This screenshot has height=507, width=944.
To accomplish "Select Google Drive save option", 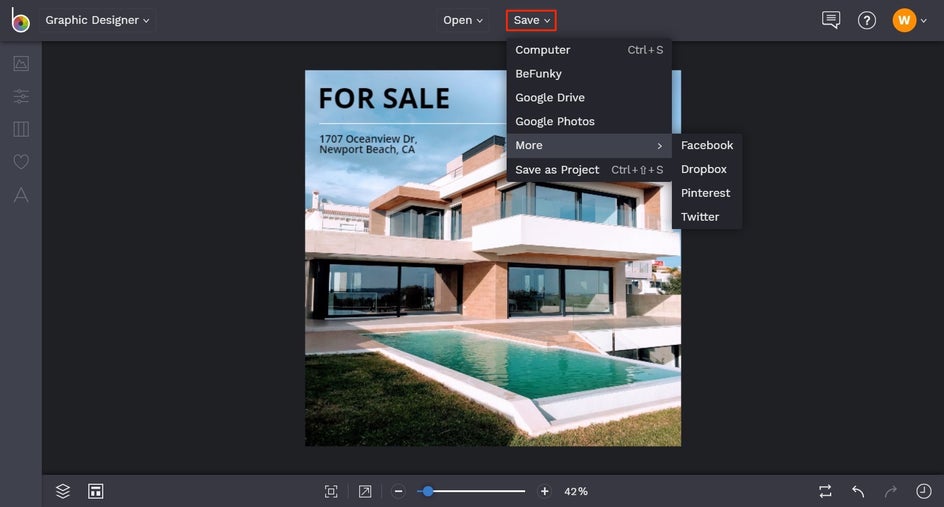I will (589, 98).
